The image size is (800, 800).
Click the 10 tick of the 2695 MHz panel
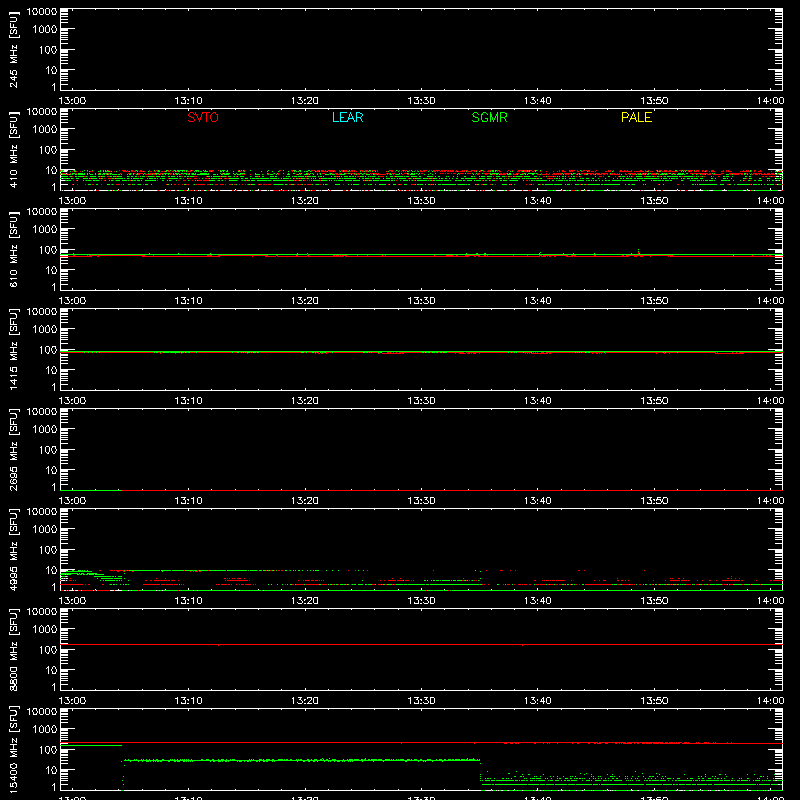click(x=51, y=470)
